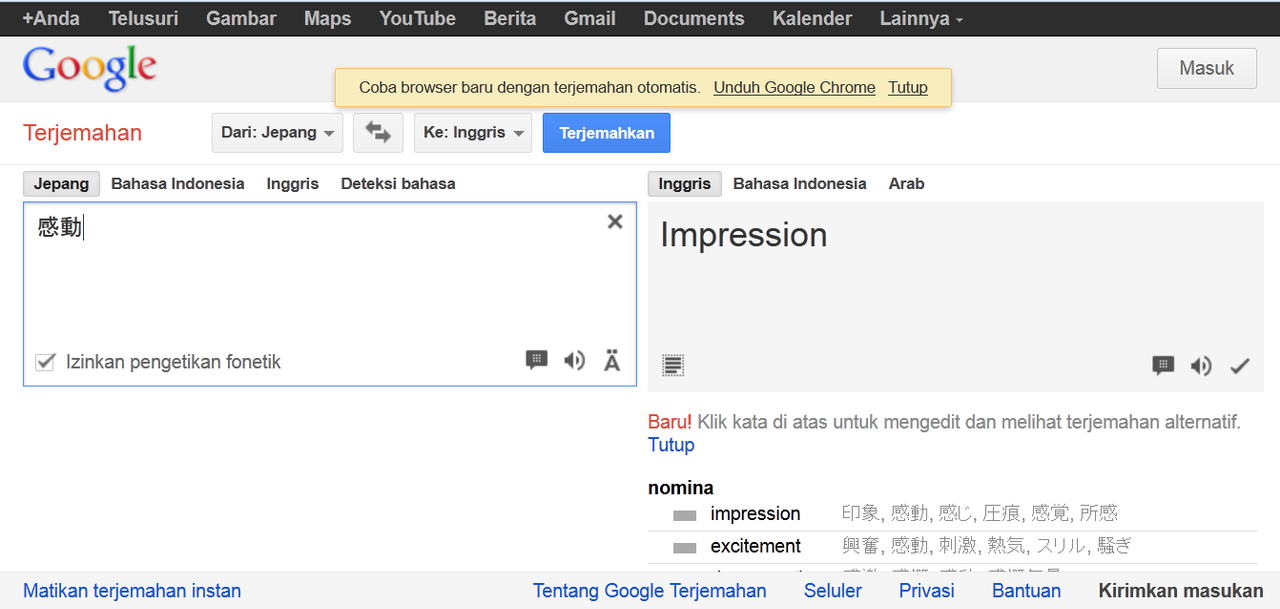
Task: Select Inggris target language tab
Action: point(685,184)
